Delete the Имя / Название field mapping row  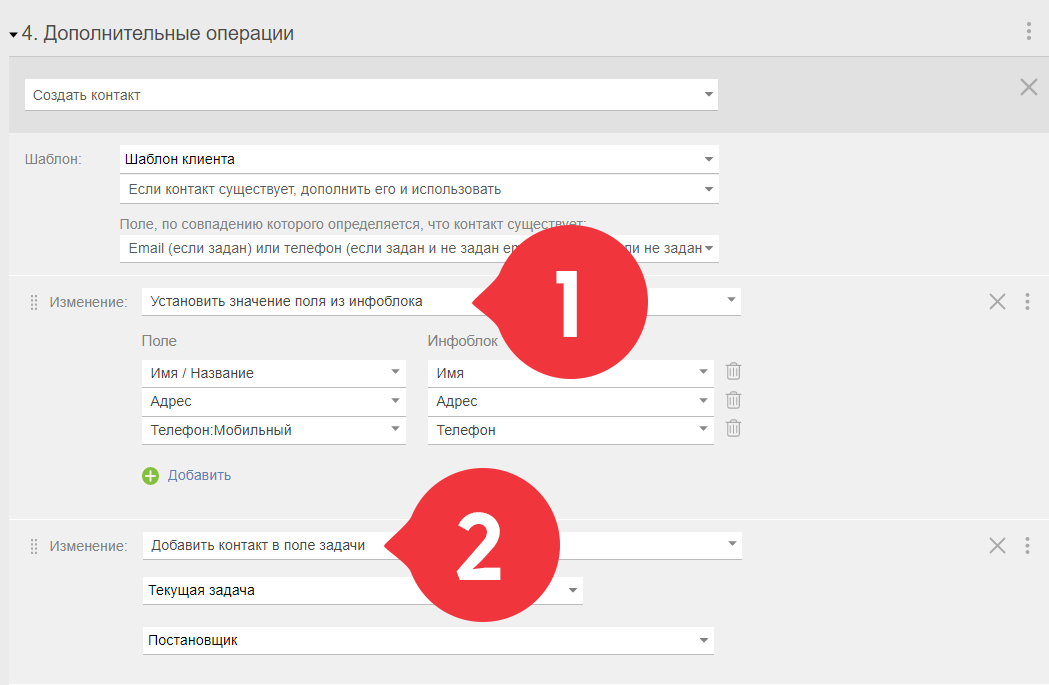point(733,371)
